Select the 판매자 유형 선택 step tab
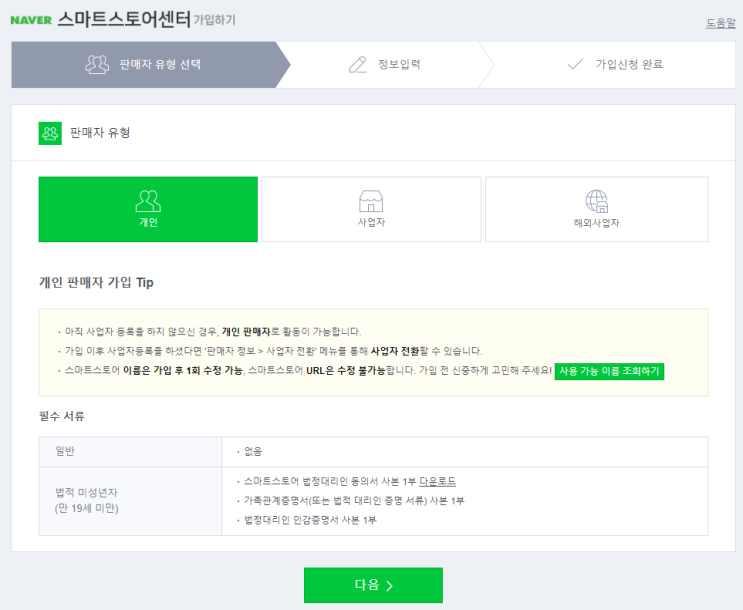This screenshot has height=610, width=743. (x=151, y=64)
